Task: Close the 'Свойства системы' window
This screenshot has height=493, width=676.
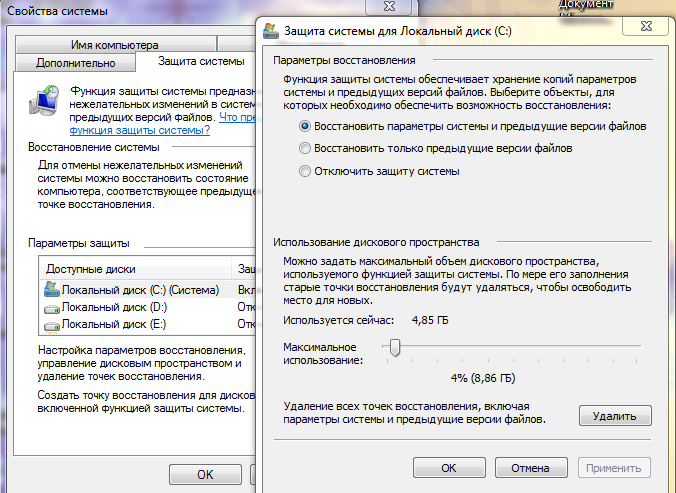Action: (x=389, y=6)
